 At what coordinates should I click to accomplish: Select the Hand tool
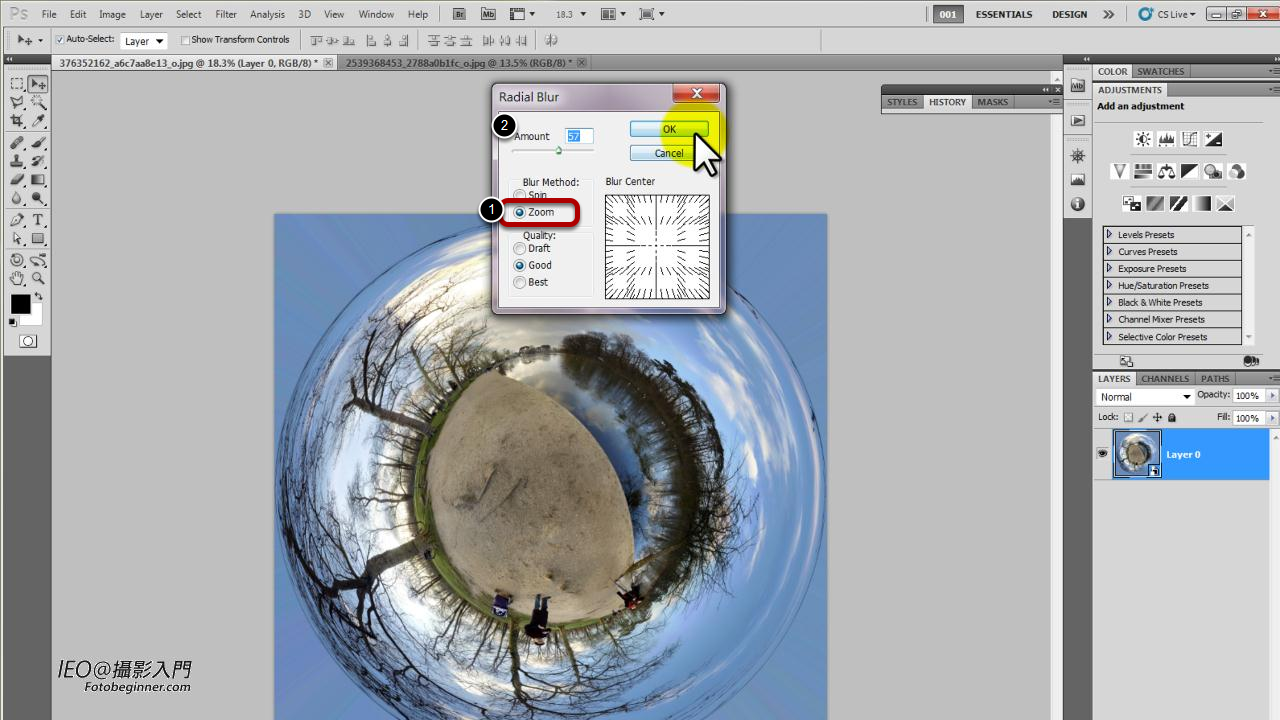tap(17, 279)
